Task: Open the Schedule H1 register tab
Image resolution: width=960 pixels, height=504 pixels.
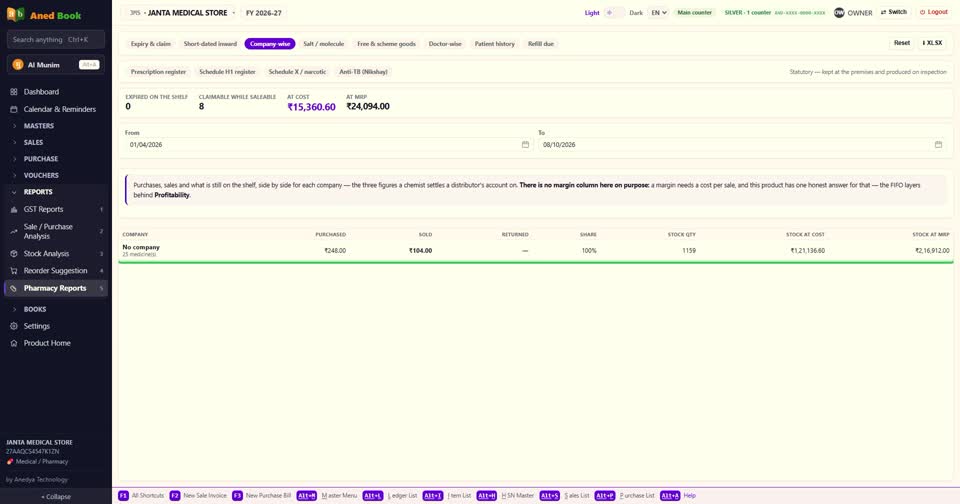Action: point(227,72)
